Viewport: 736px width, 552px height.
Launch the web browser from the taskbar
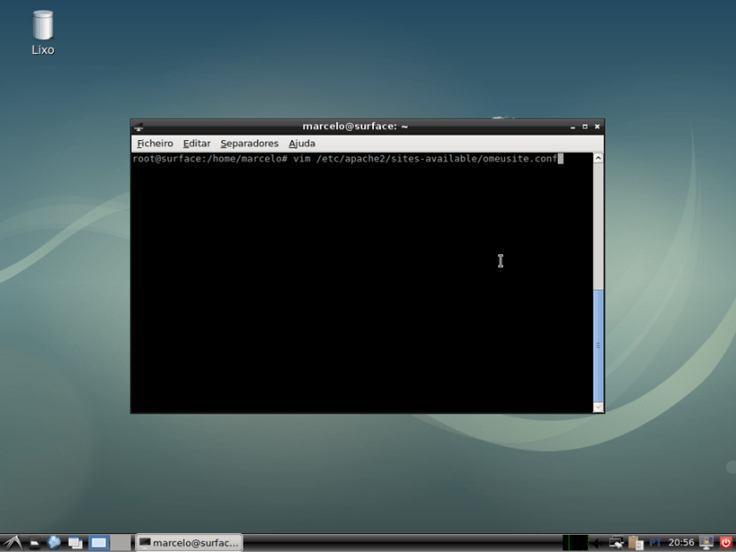[x=54, y=543]
